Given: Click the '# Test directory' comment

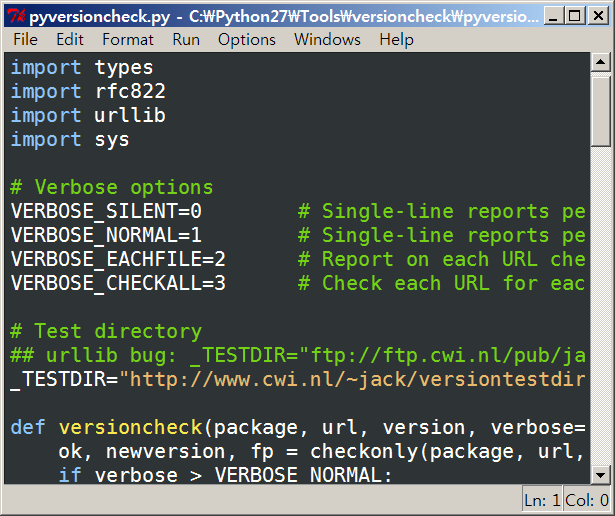Looking at the screenshot, I should coord(106,331).
